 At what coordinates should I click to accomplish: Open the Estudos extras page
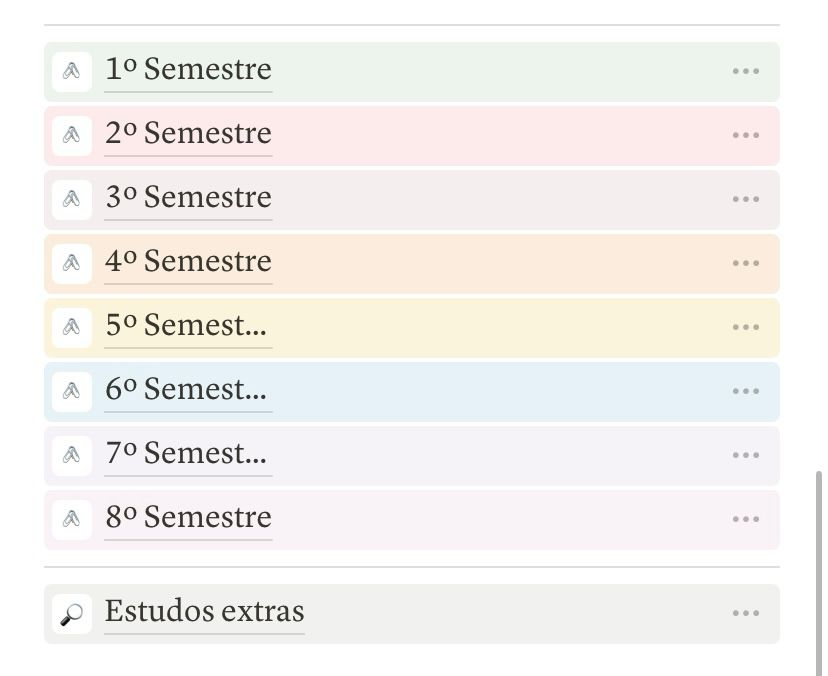[204, 612]
